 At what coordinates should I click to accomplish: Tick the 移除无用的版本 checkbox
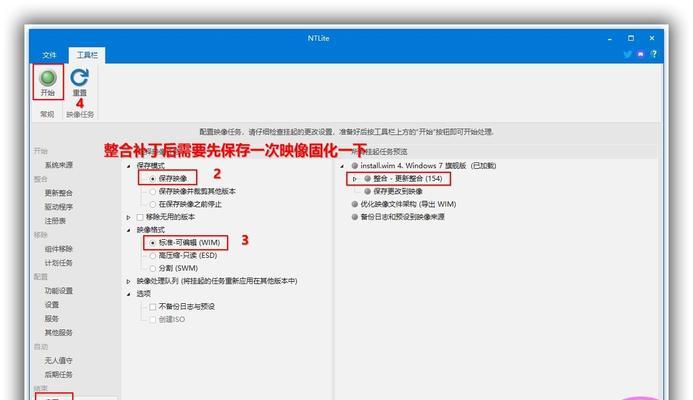pos(140,217)
